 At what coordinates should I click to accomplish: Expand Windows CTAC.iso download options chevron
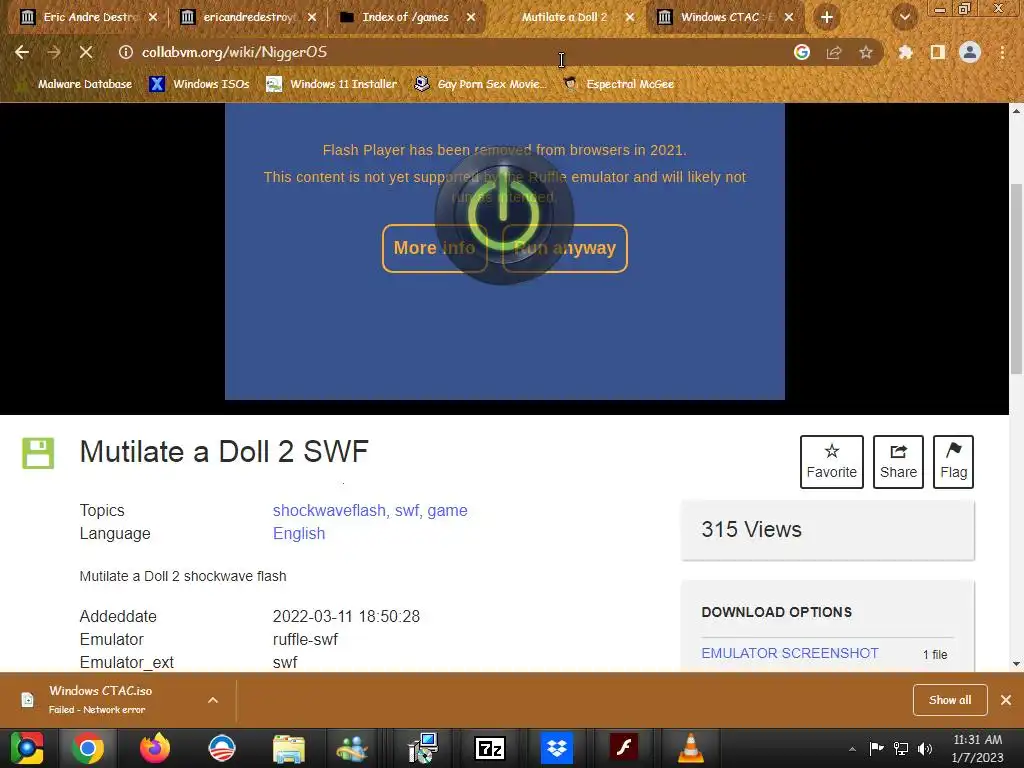click(x=213, y=700)
